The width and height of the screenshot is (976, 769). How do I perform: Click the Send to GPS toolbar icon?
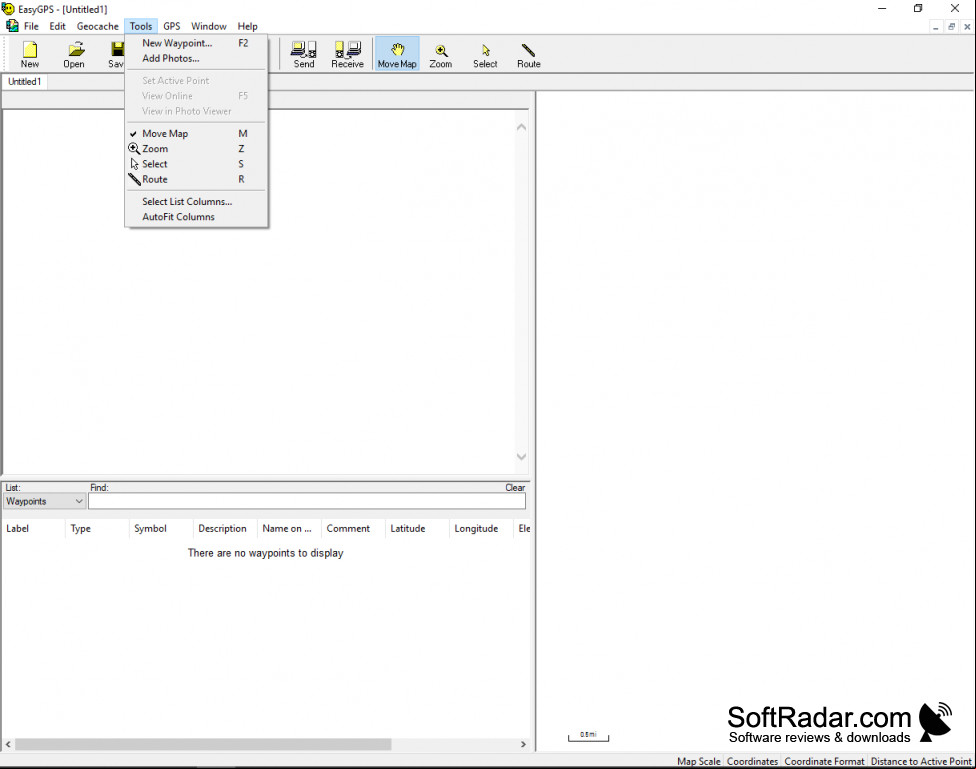tap(304, 54)
